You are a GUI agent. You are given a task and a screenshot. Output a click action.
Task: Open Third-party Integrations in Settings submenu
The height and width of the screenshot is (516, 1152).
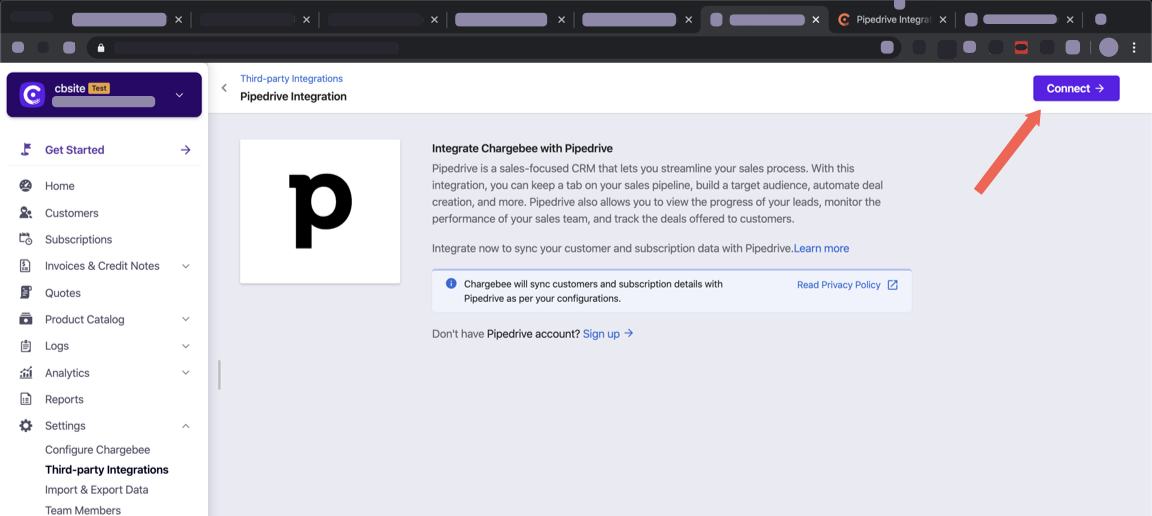tap(106, 470)
